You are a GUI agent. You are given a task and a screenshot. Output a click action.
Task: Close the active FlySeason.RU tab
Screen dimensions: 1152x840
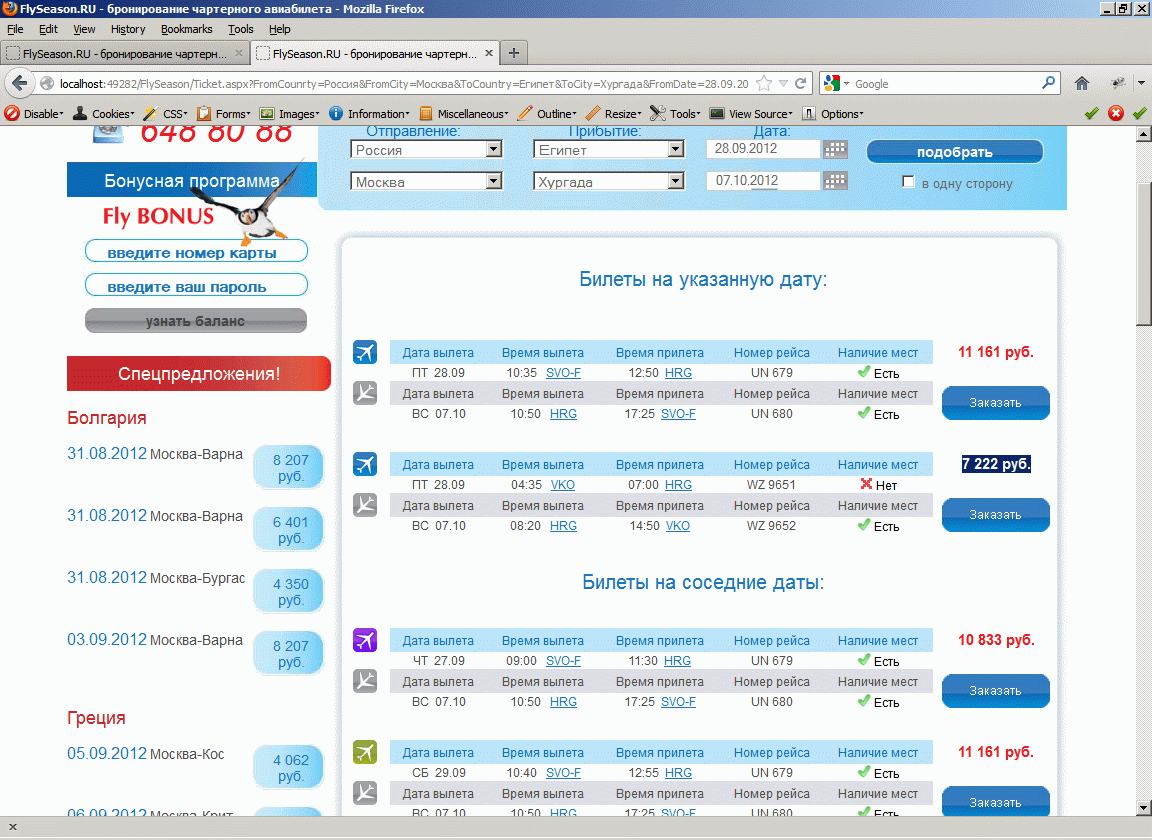coord(489,54)
